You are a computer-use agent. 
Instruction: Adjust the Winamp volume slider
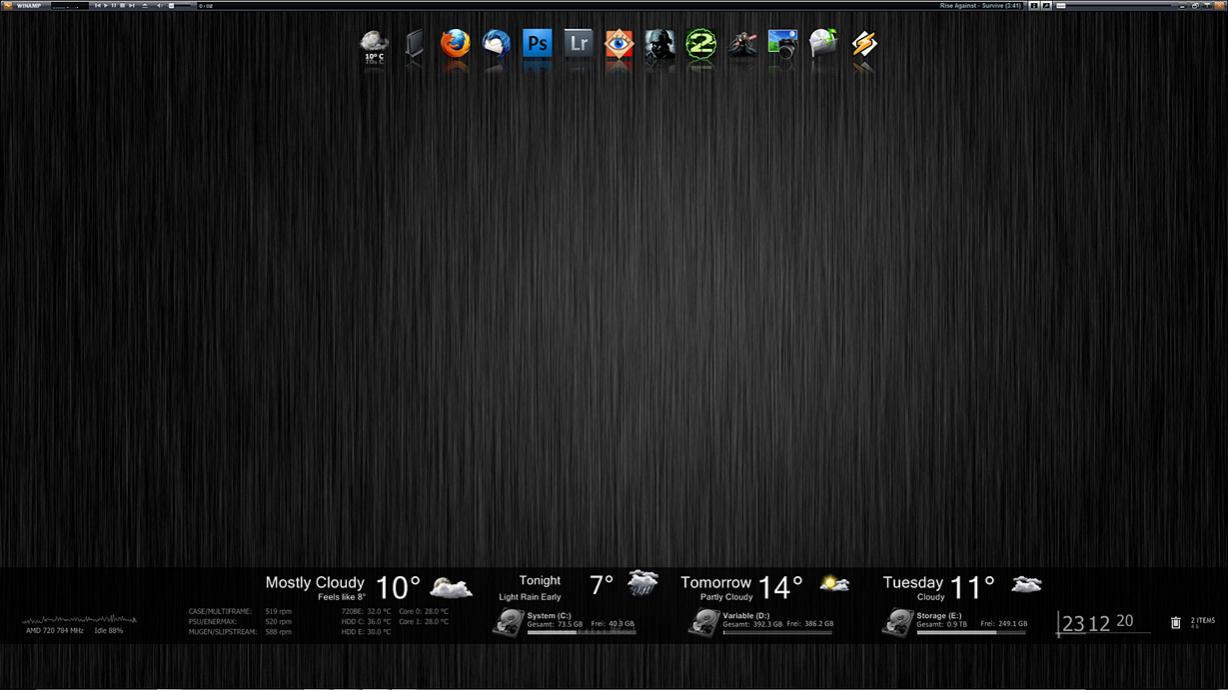point(179,5)
